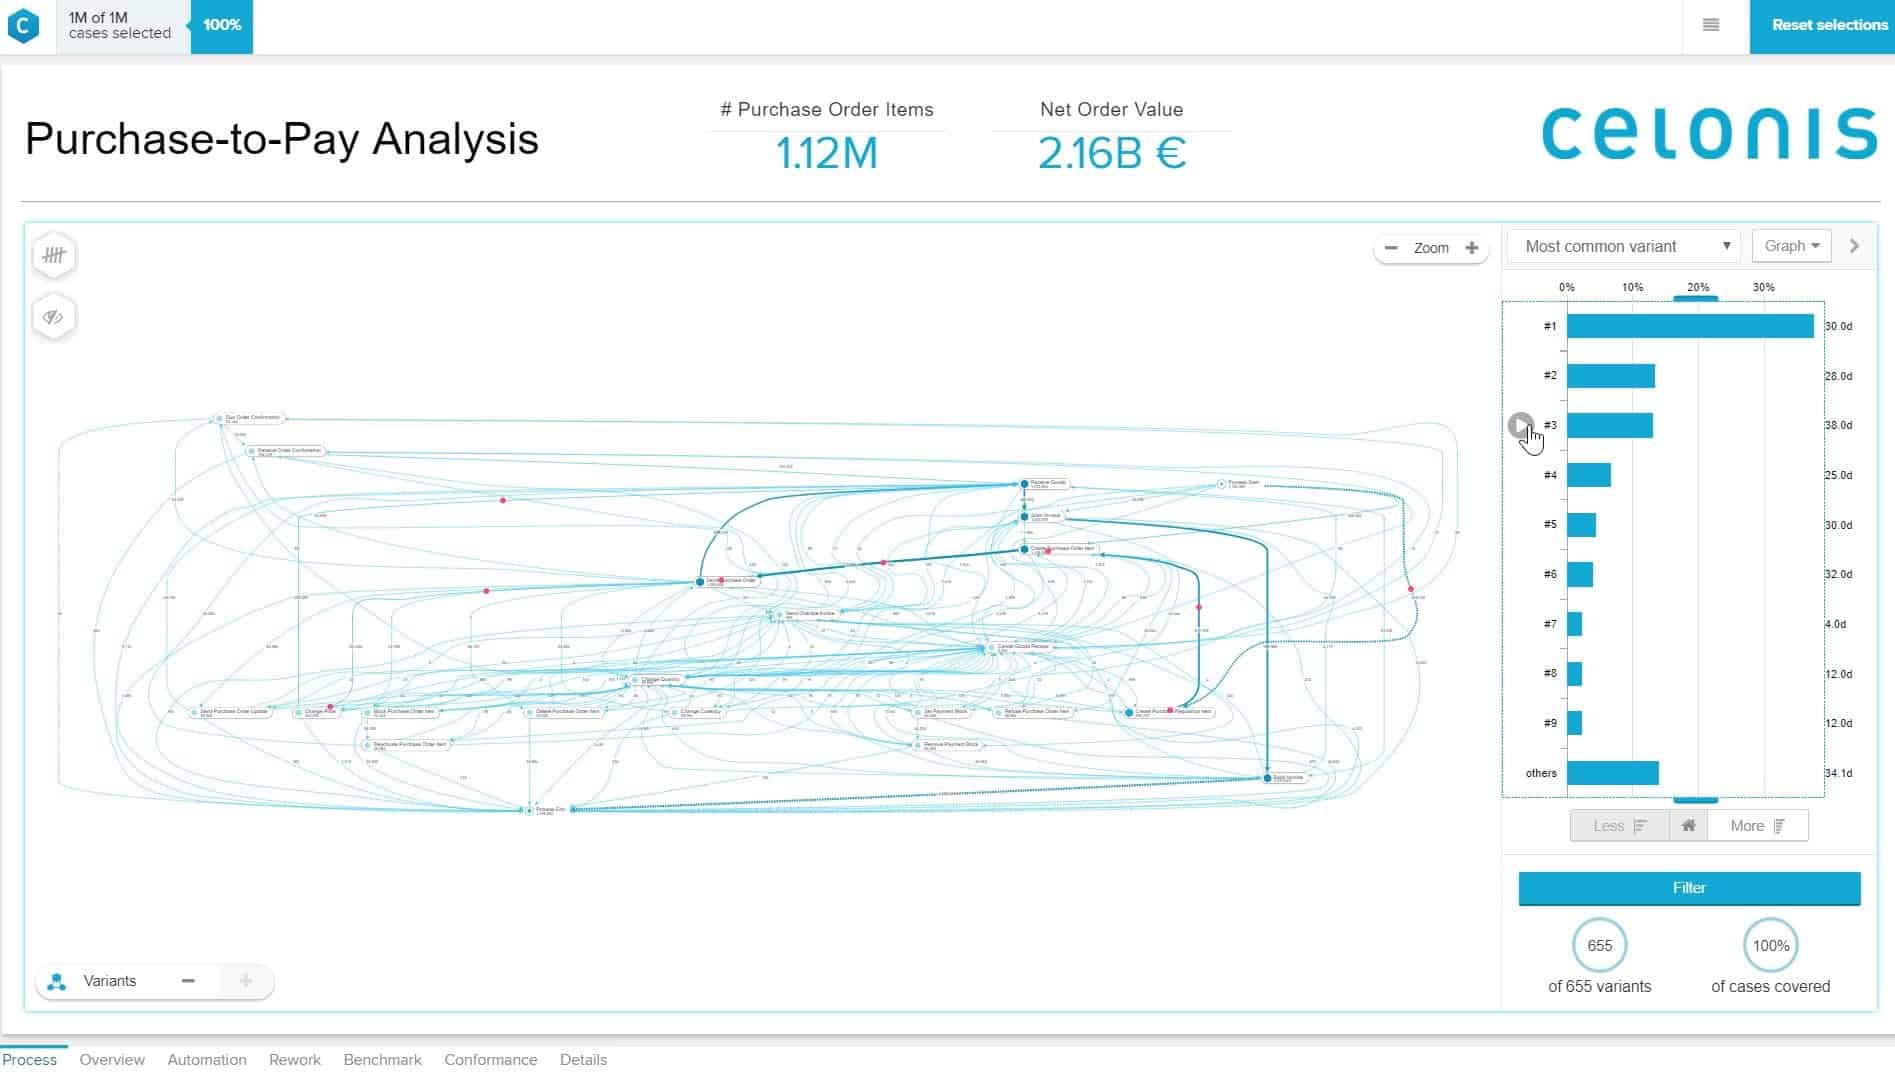Select the others variants bar
The image size is (1895, 1076).
[x=1613, y=773]
